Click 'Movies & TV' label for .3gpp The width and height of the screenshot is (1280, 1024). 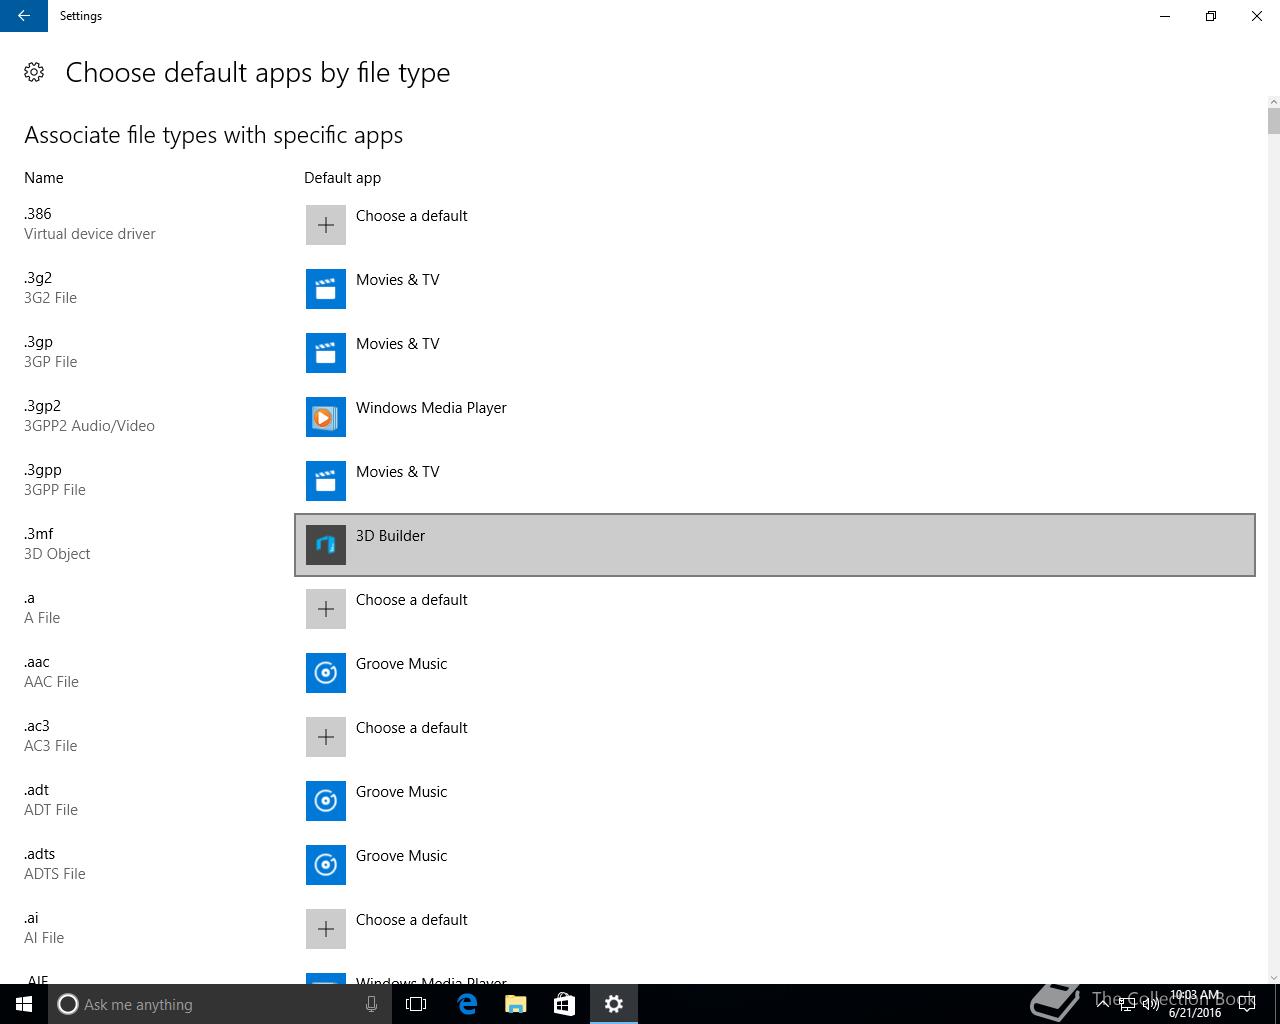tap(398, 472)
